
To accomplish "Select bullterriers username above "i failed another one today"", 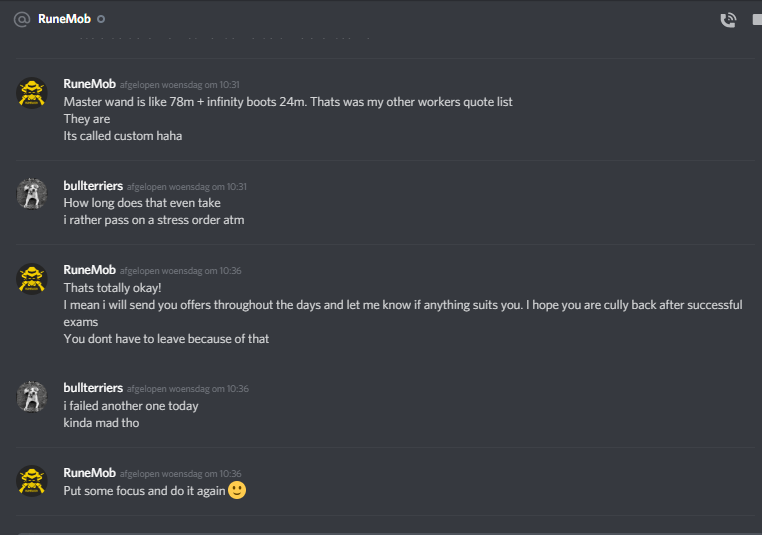I will (x=93, y=388).
